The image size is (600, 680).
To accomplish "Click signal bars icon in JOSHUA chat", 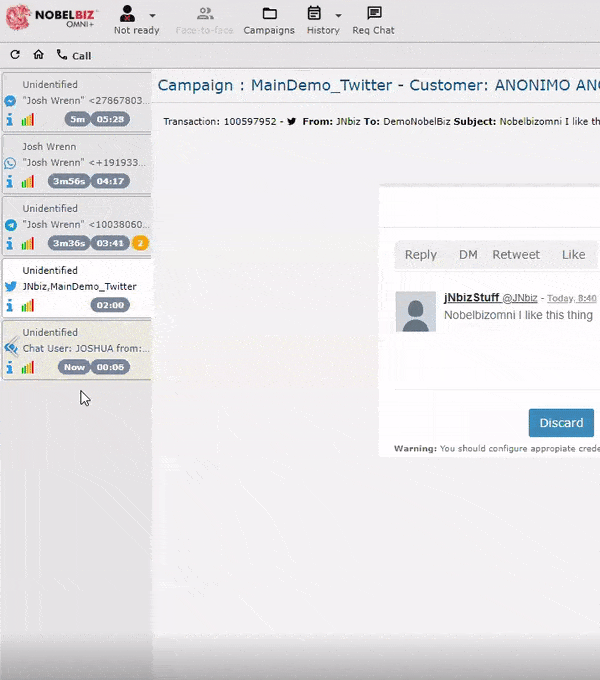I will point(28,367).
